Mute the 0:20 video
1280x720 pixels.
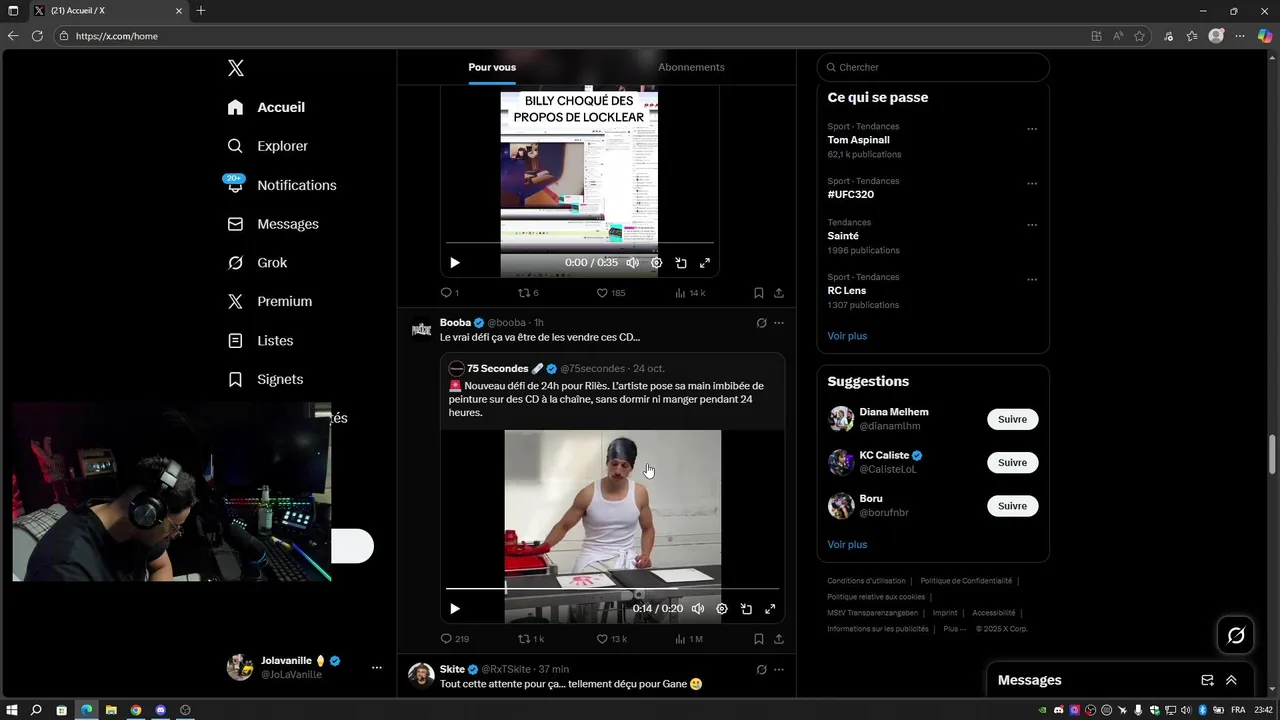click(698, 609)
